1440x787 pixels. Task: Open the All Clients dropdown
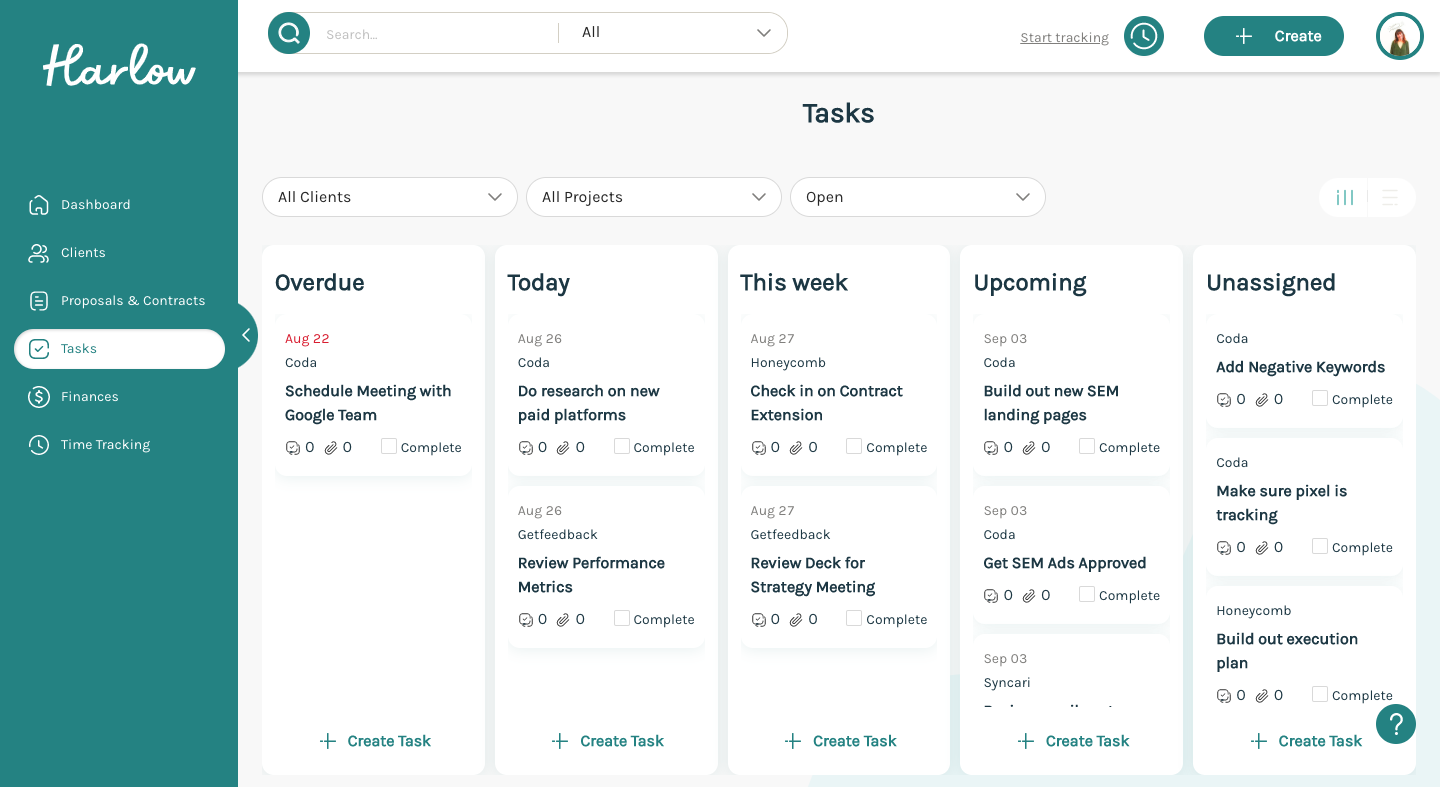coord(389,197)
